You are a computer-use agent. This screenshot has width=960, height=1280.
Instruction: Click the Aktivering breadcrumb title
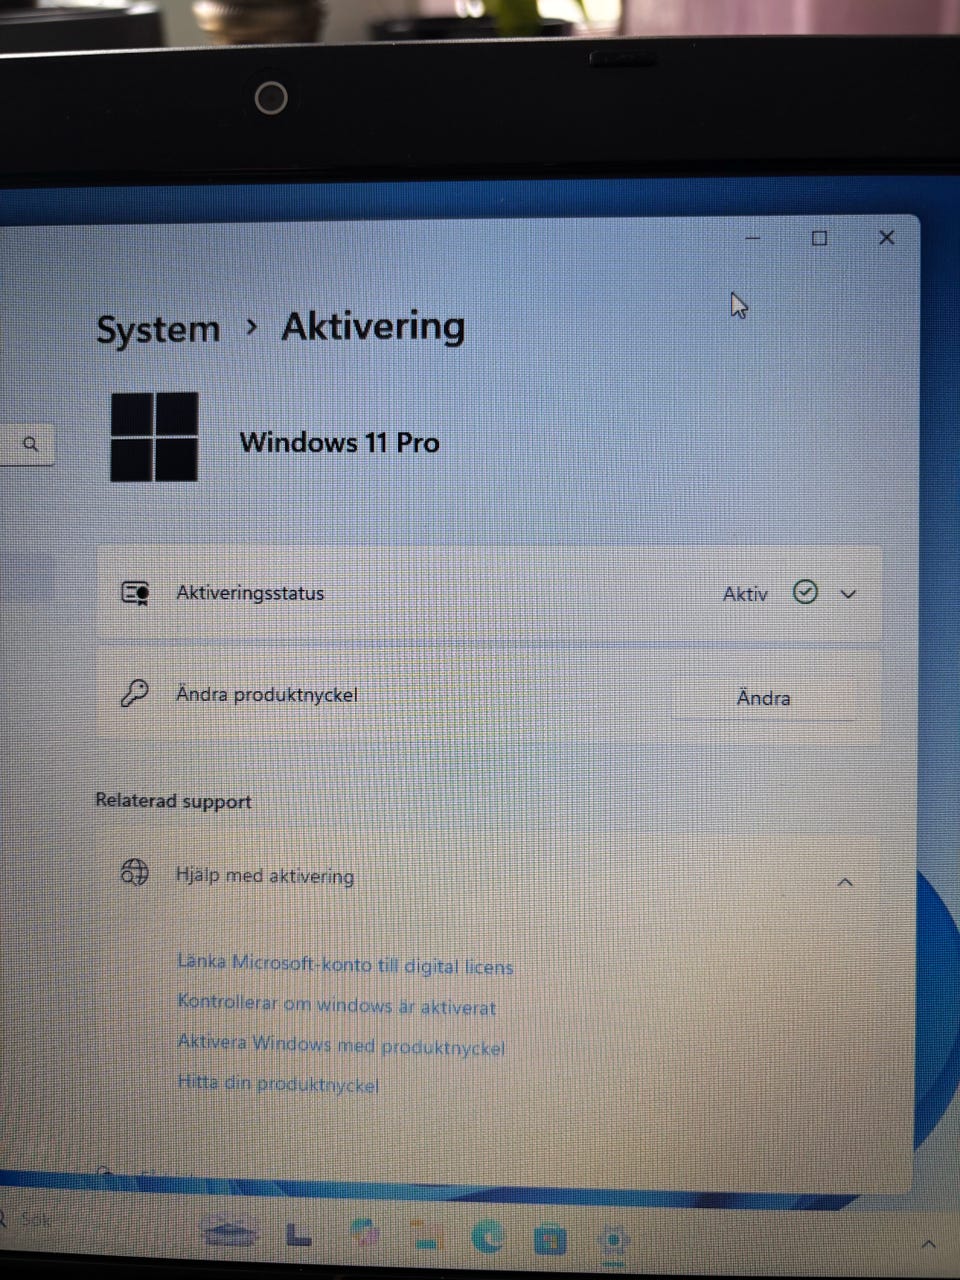(x=373, y=327)
